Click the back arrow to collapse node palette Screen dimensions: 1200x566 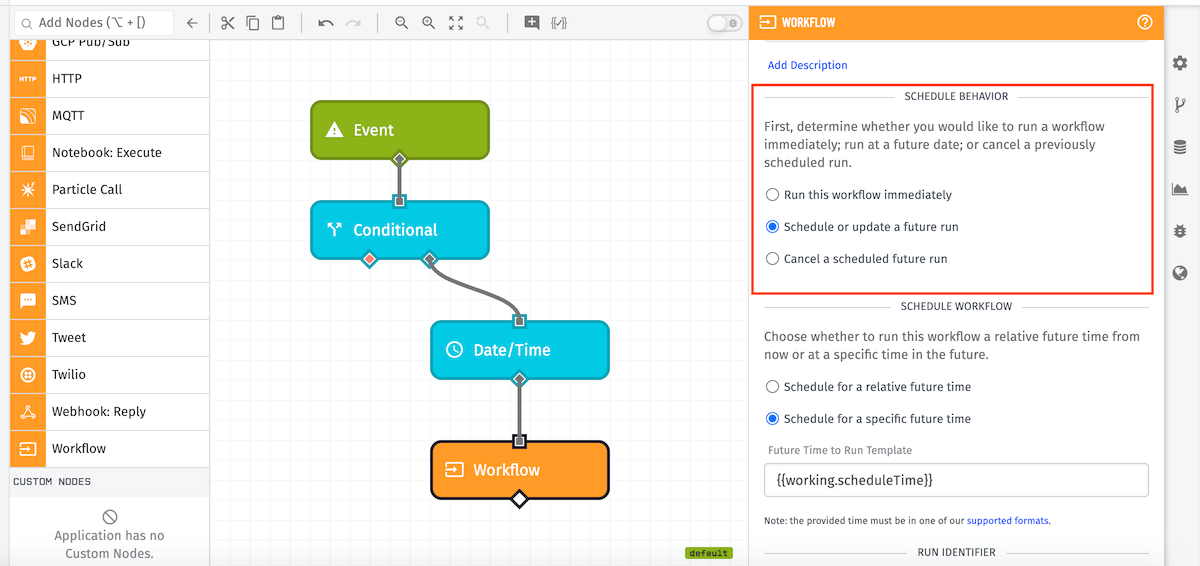click(192, 23)
